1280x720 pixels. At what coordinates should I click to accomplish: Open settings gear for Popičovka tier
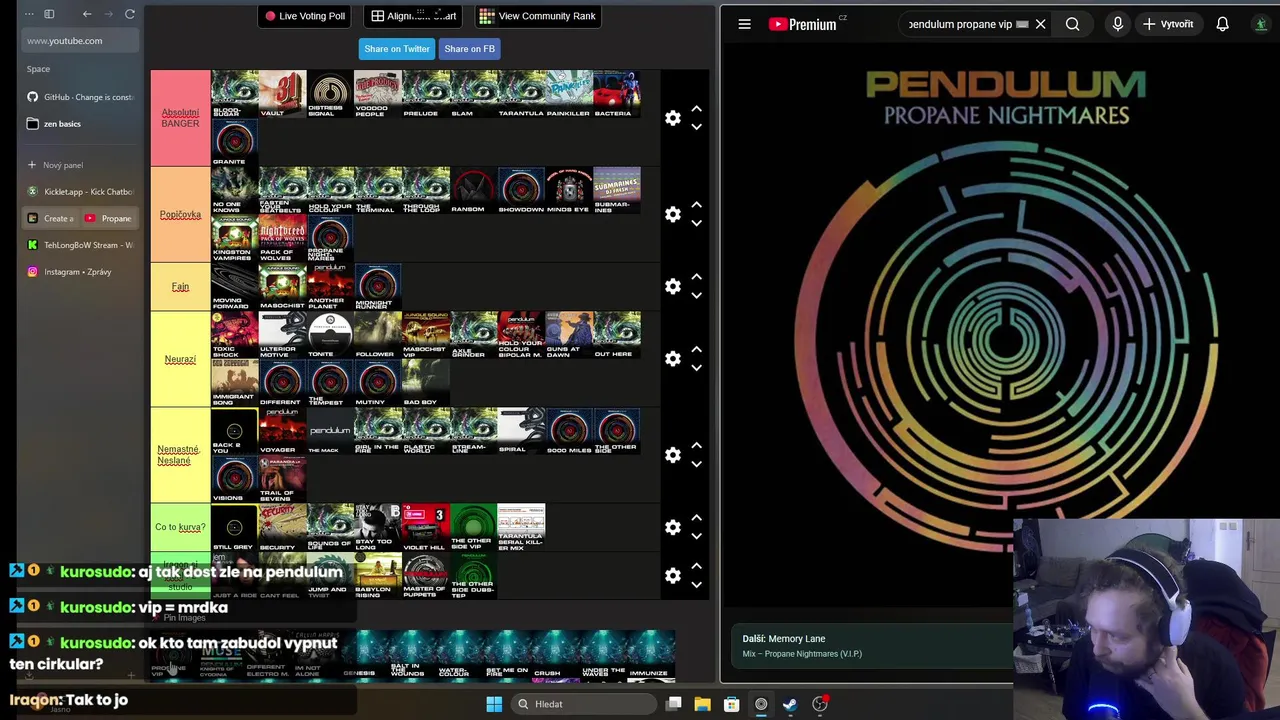click(x=673, y=214)
